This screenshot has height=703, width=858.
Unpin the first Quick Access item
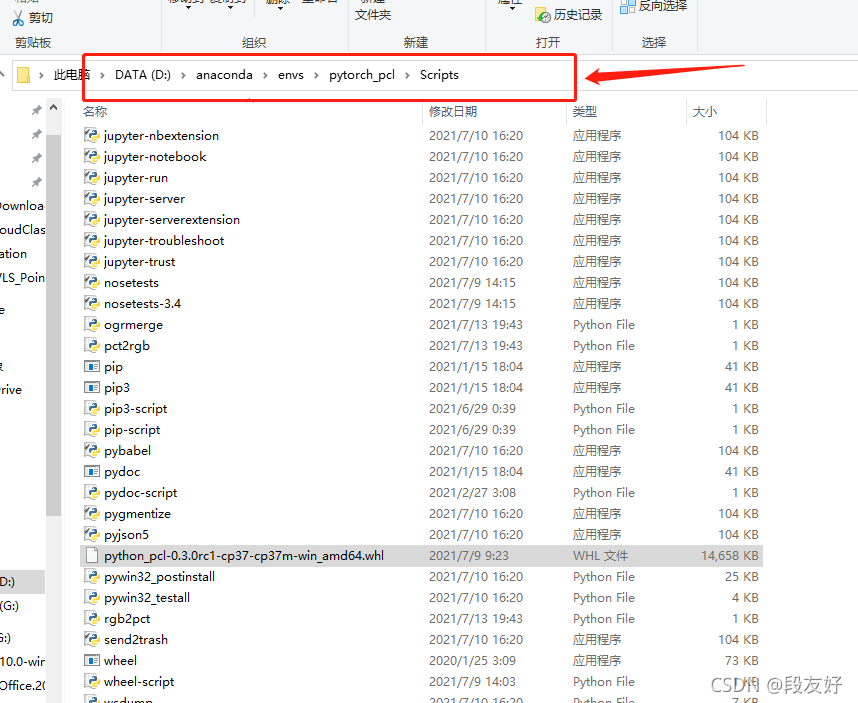pos(37,109)
